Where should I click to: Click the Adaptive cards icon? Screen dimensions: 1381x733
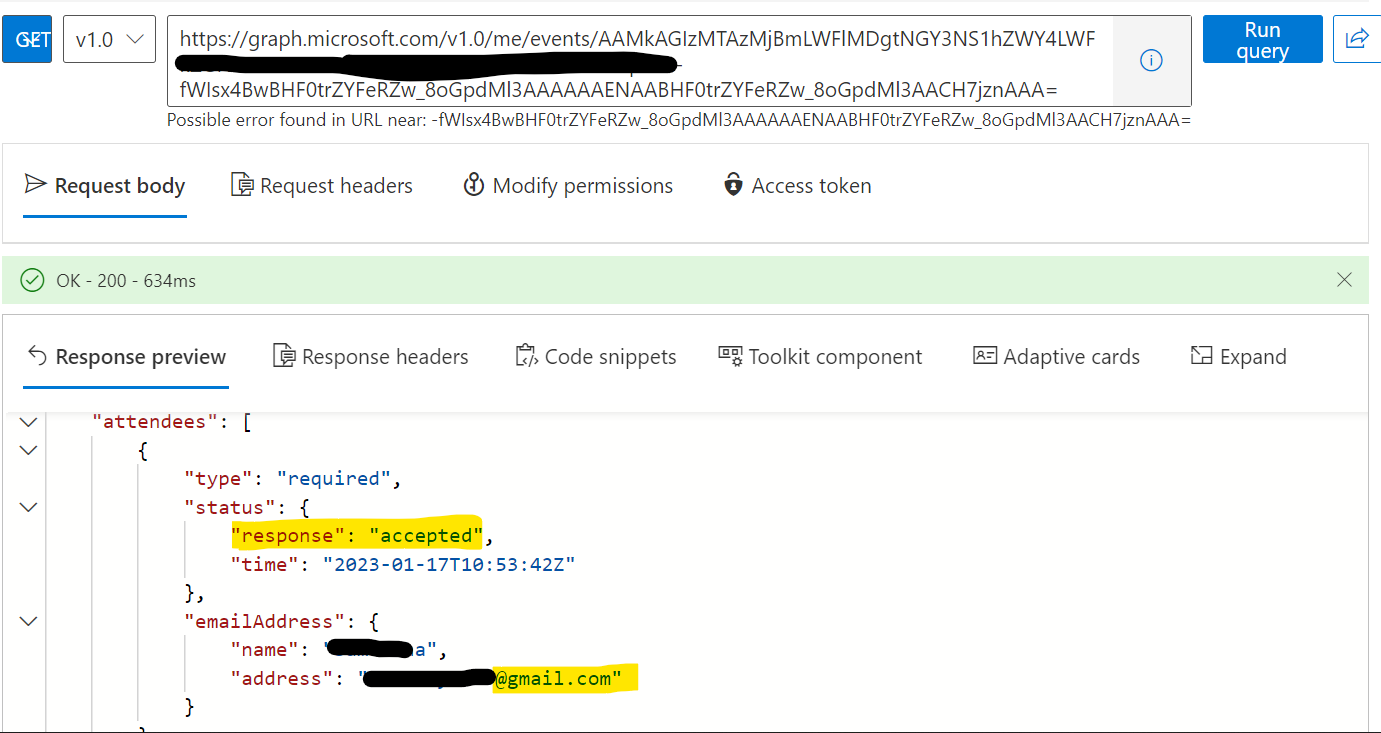pos(985,356)
